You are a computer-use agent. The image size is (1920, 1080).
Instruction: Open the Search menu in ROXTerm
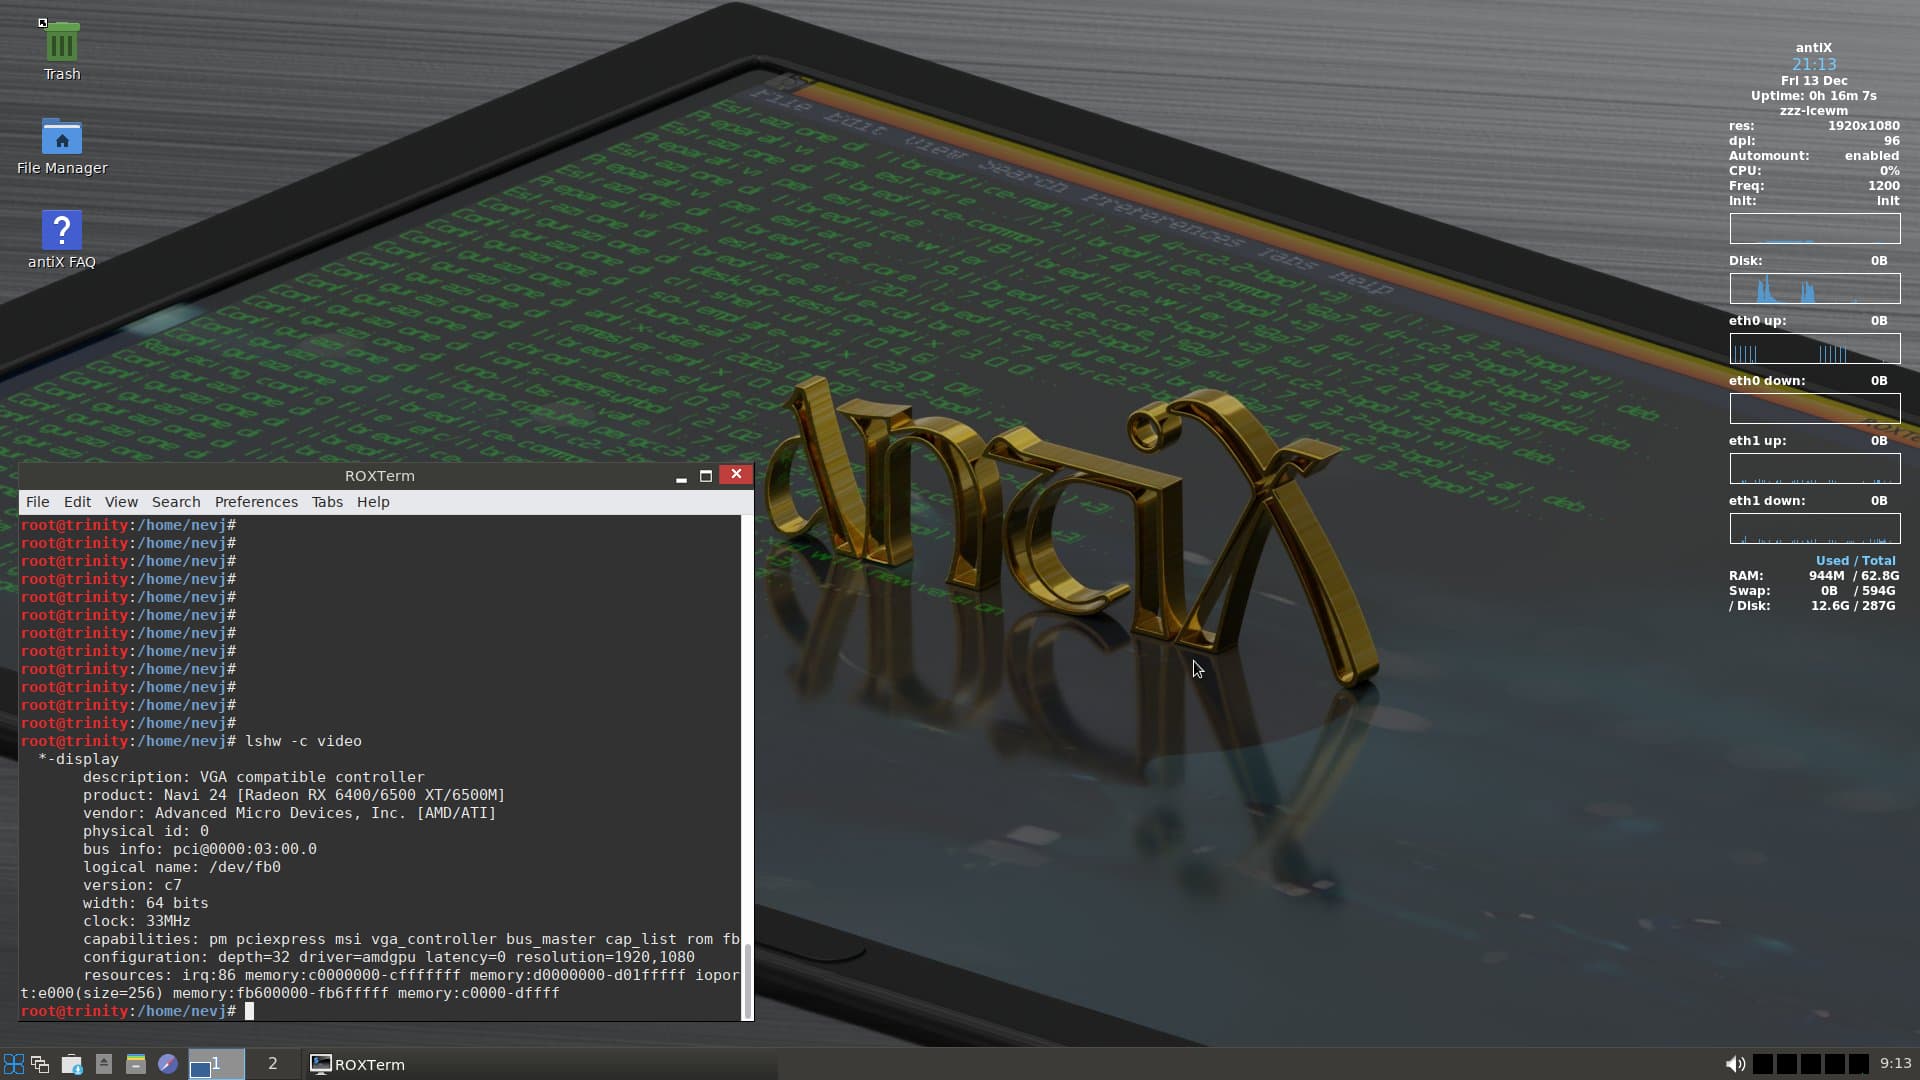pyautogui.click(x=176, y=502)
